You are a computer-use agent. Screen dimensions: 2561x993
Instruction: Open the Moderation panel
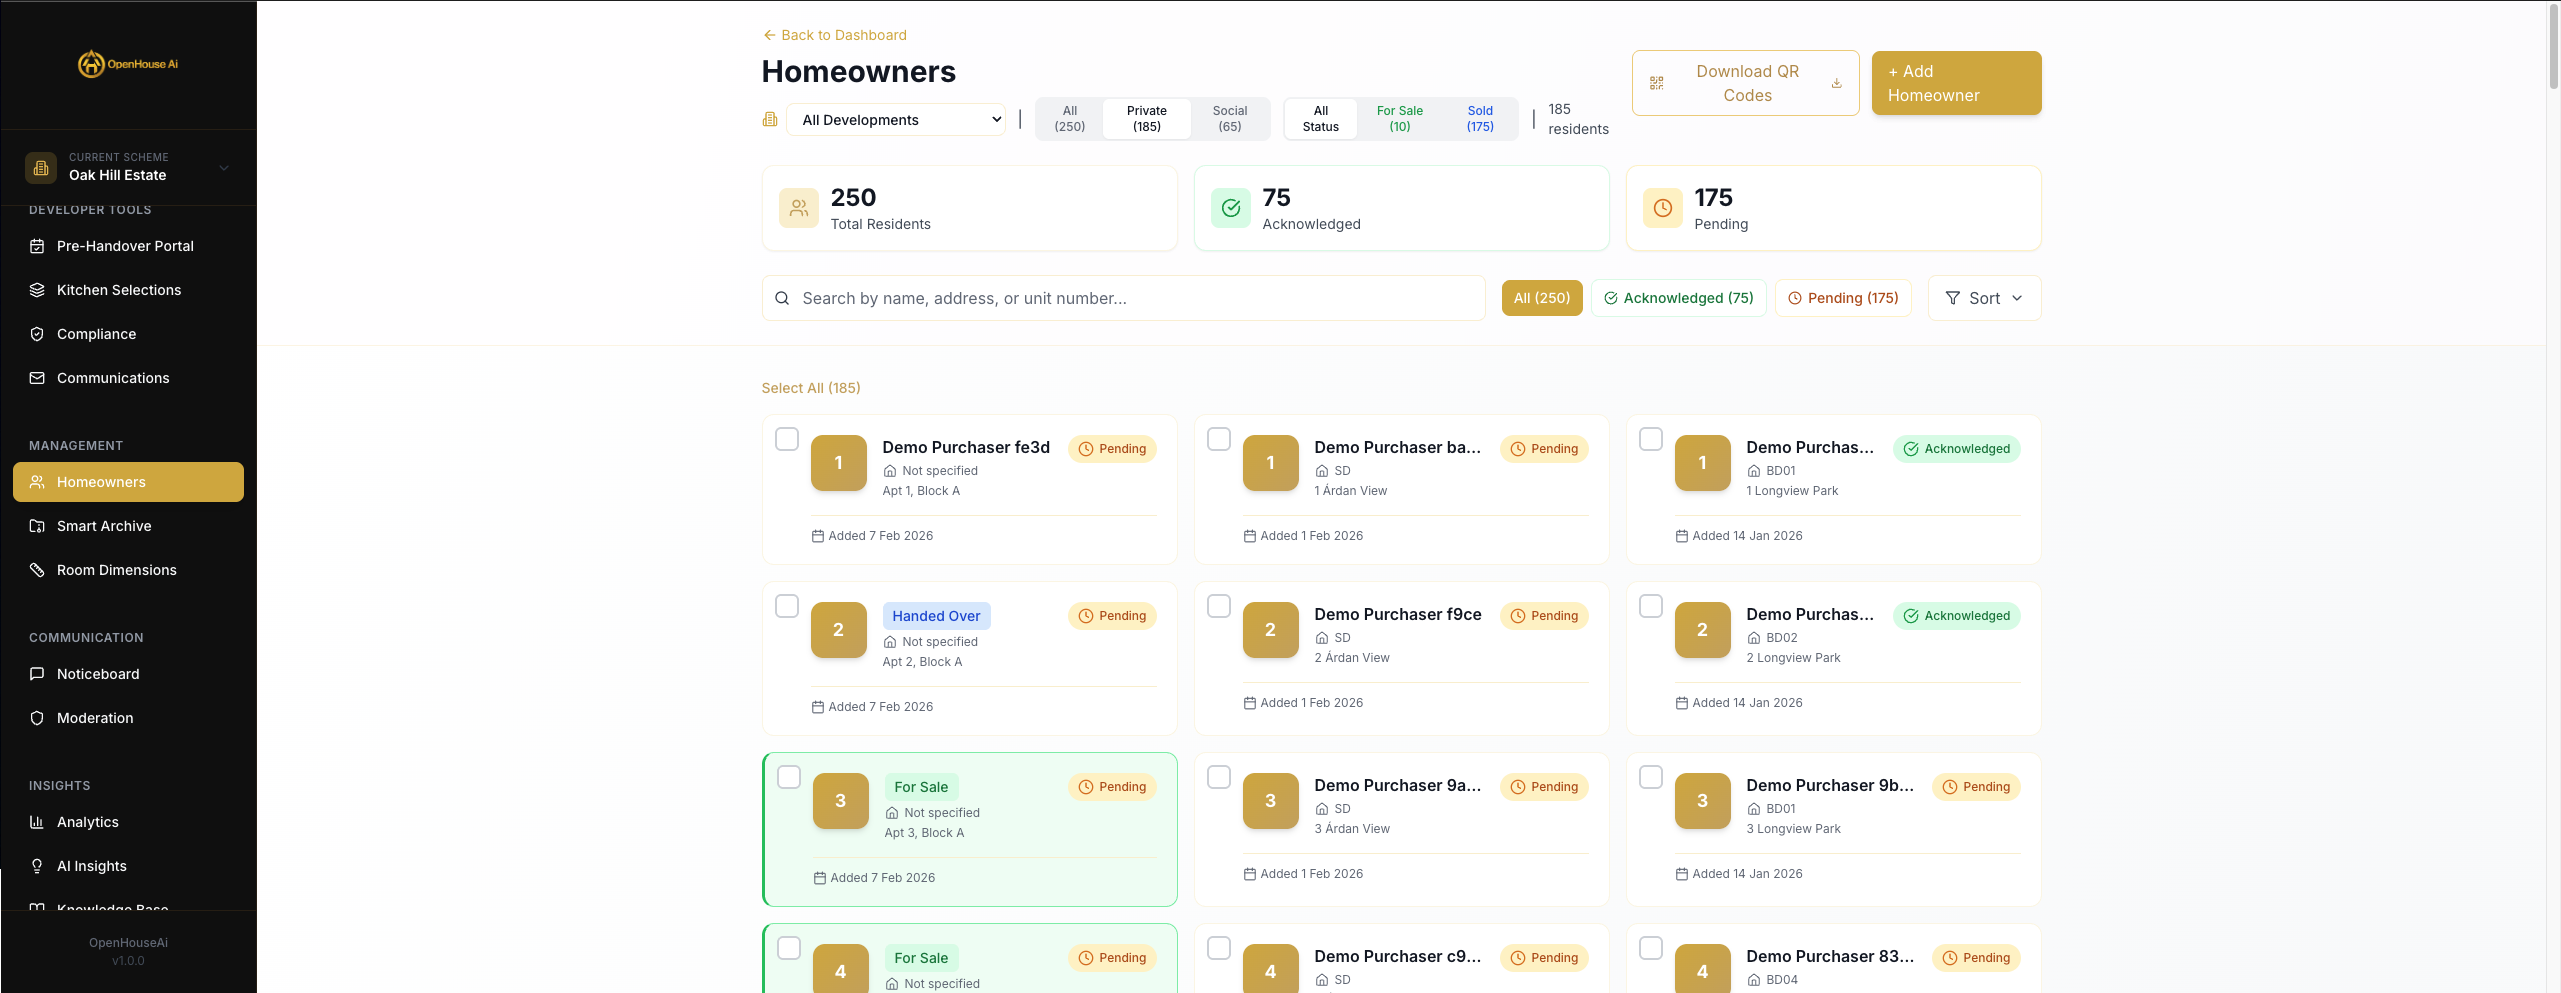[x=94, y=718]
